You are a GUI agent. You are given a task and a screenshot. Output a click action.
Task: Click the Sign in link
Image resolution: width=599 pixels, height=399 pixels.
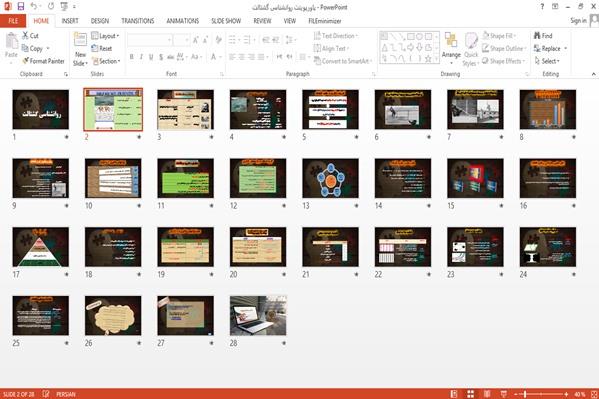[x=578, y=21]
